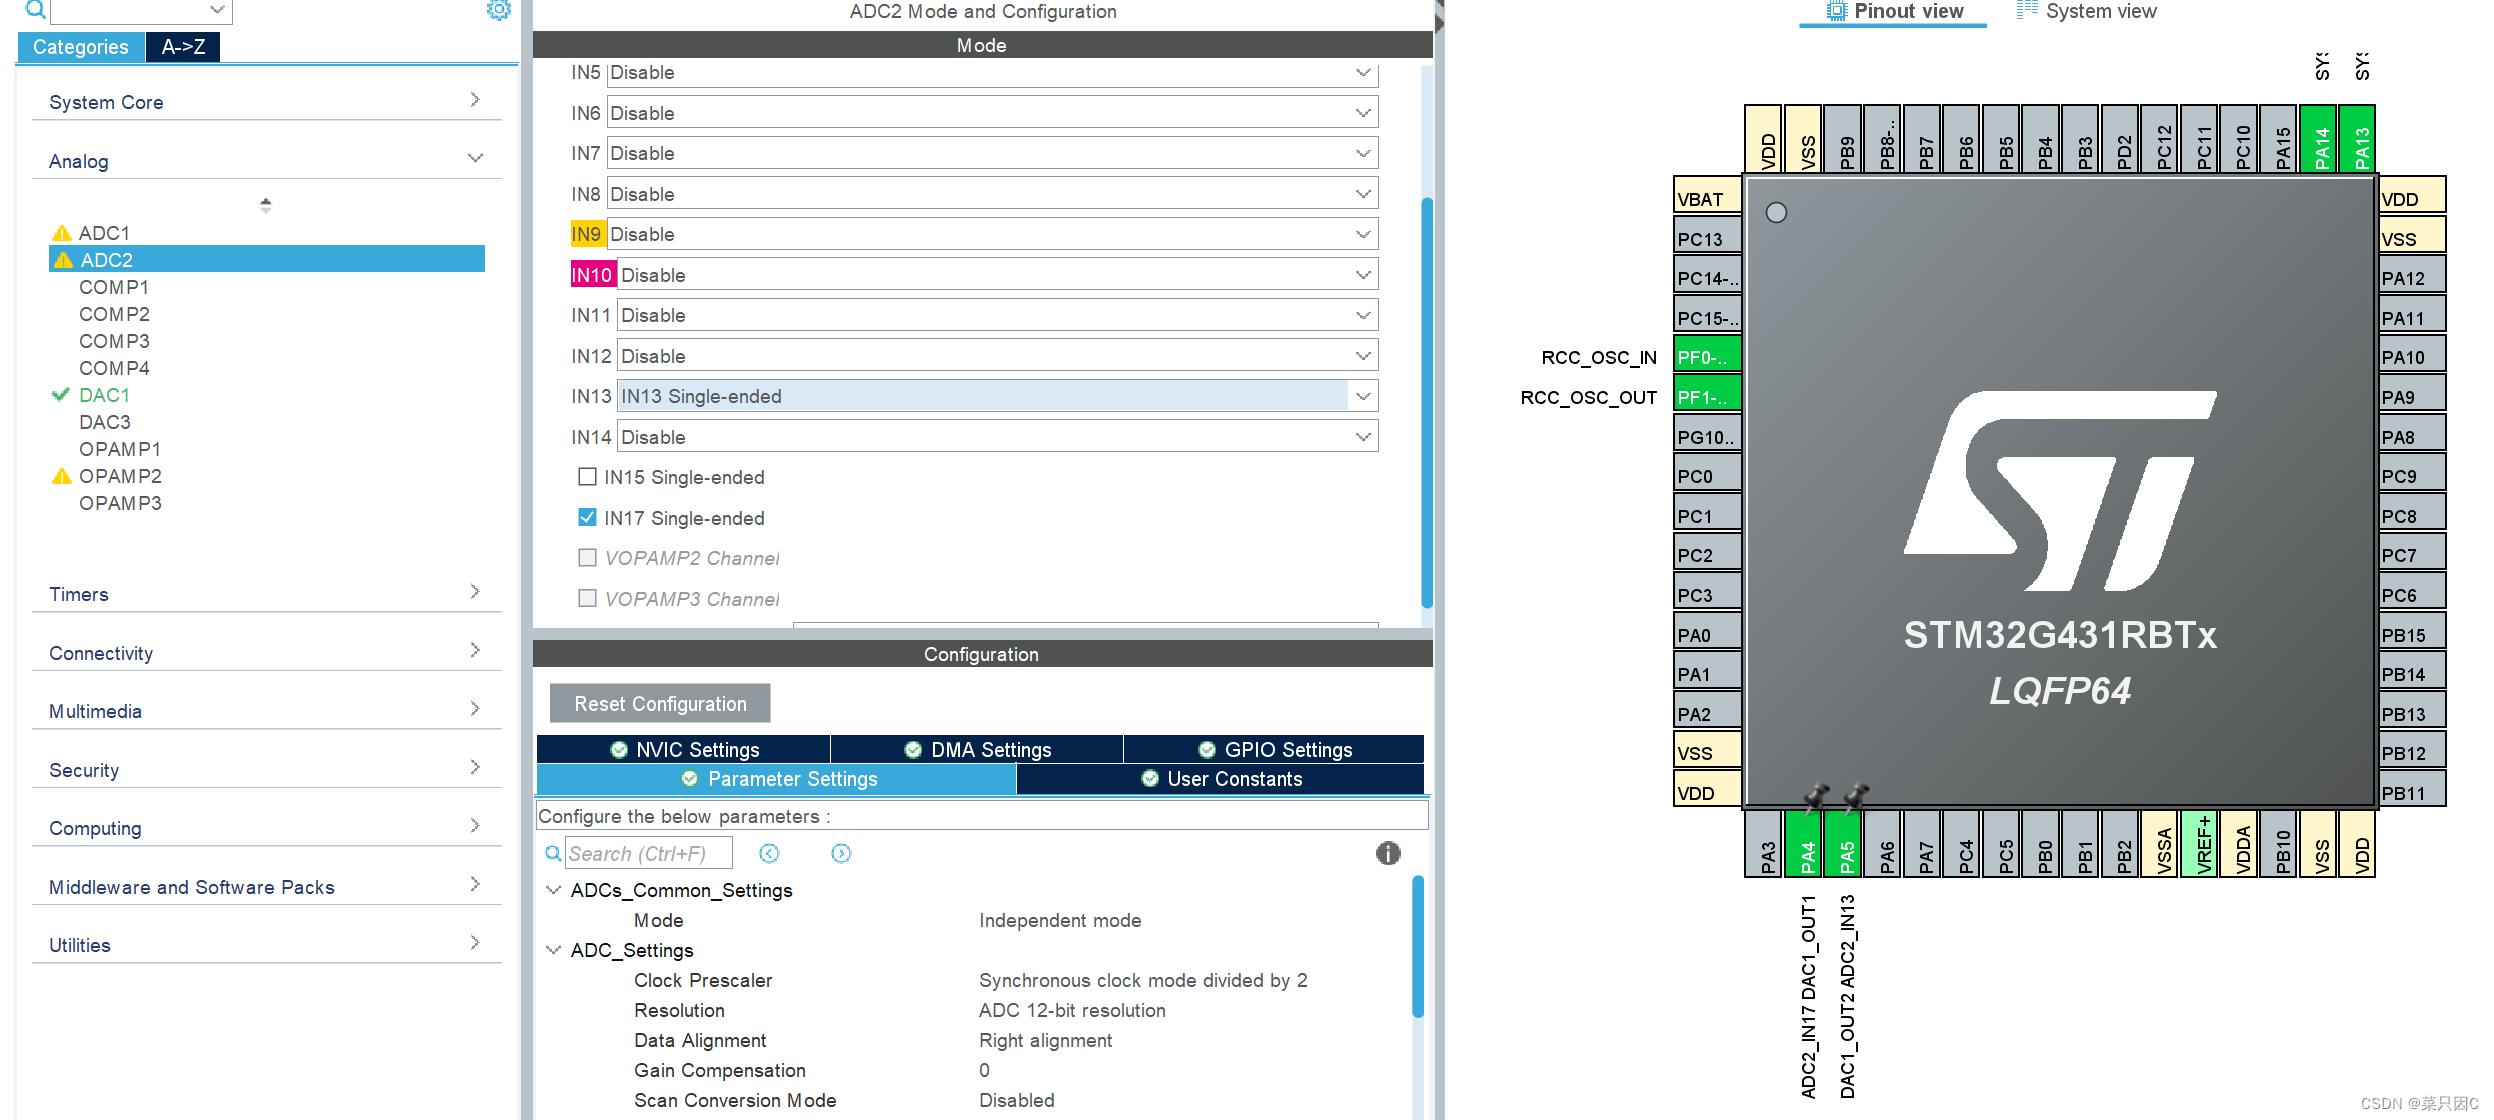Go to previous search result arrow icon
The height and width of the screenshot is (1120, 2494).
(768, 853)
